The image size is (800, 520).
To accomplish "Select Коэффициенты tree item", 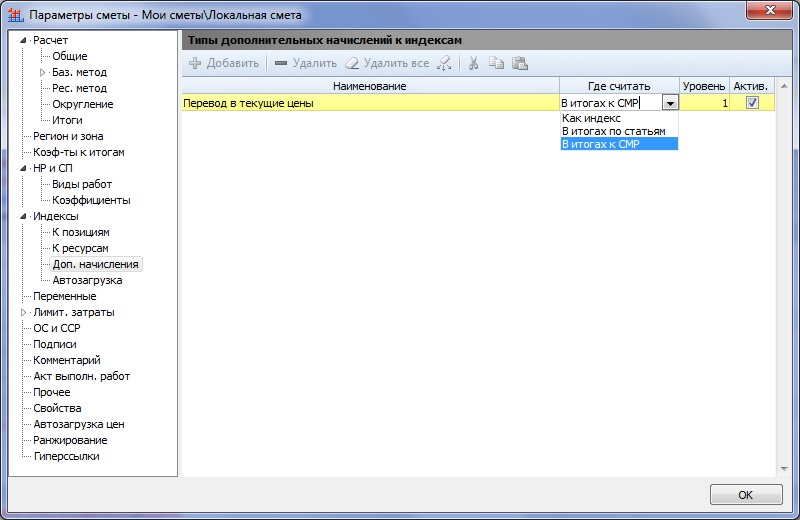I will tap(91, 200).
